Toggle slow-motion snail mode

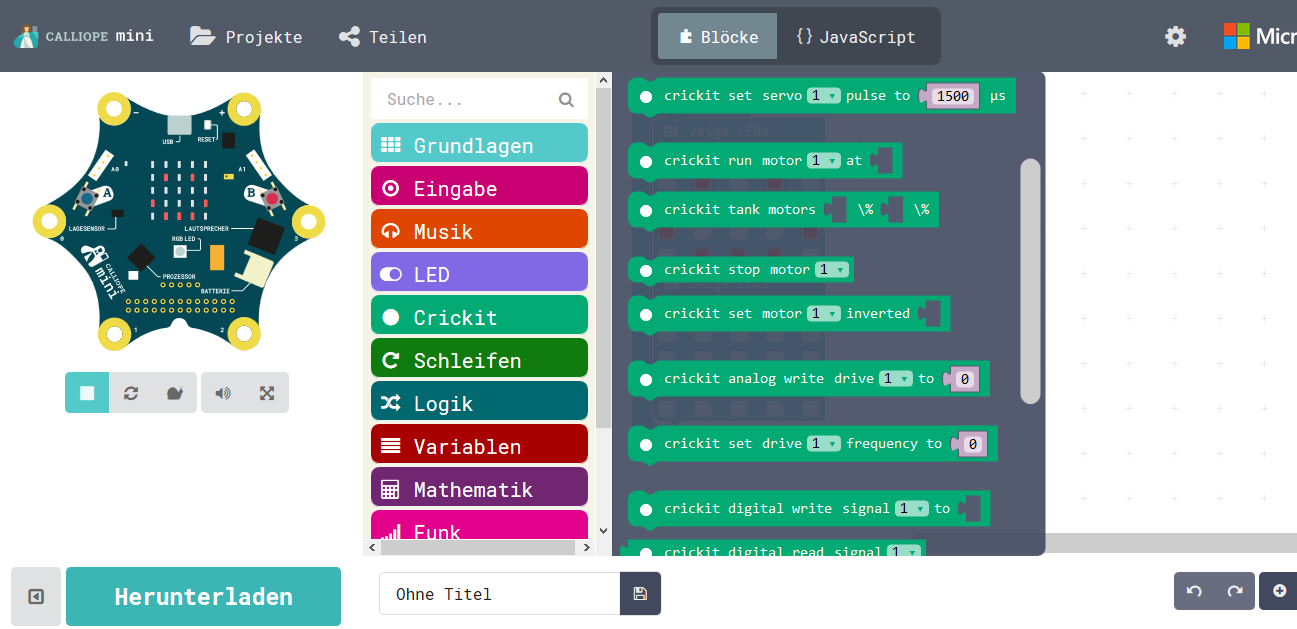[x=175, y=393]
